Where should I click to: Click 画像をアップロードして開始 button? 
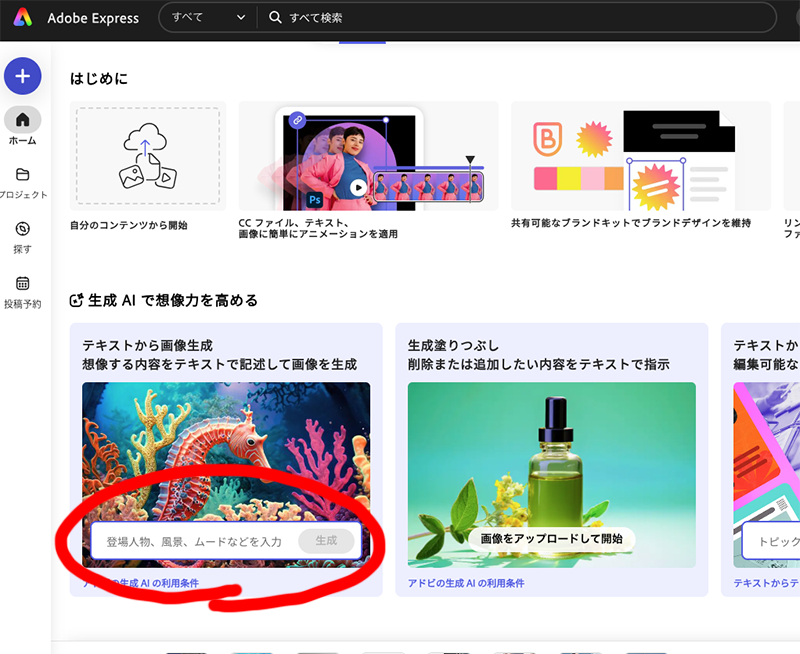point(551,539)
